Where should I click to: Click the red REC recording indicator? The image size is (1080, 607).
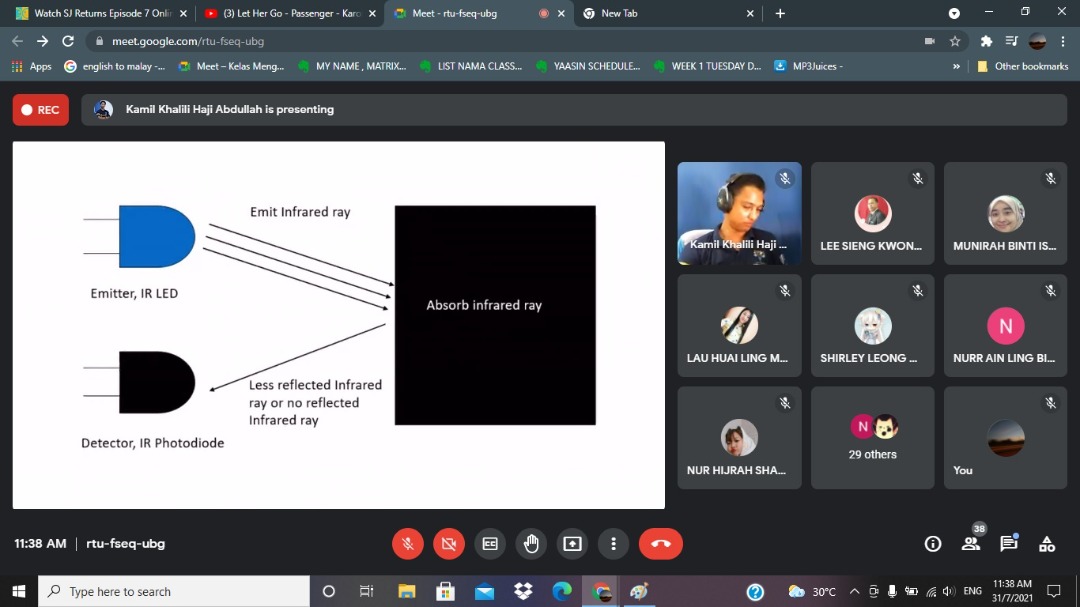tap(41, 110)
